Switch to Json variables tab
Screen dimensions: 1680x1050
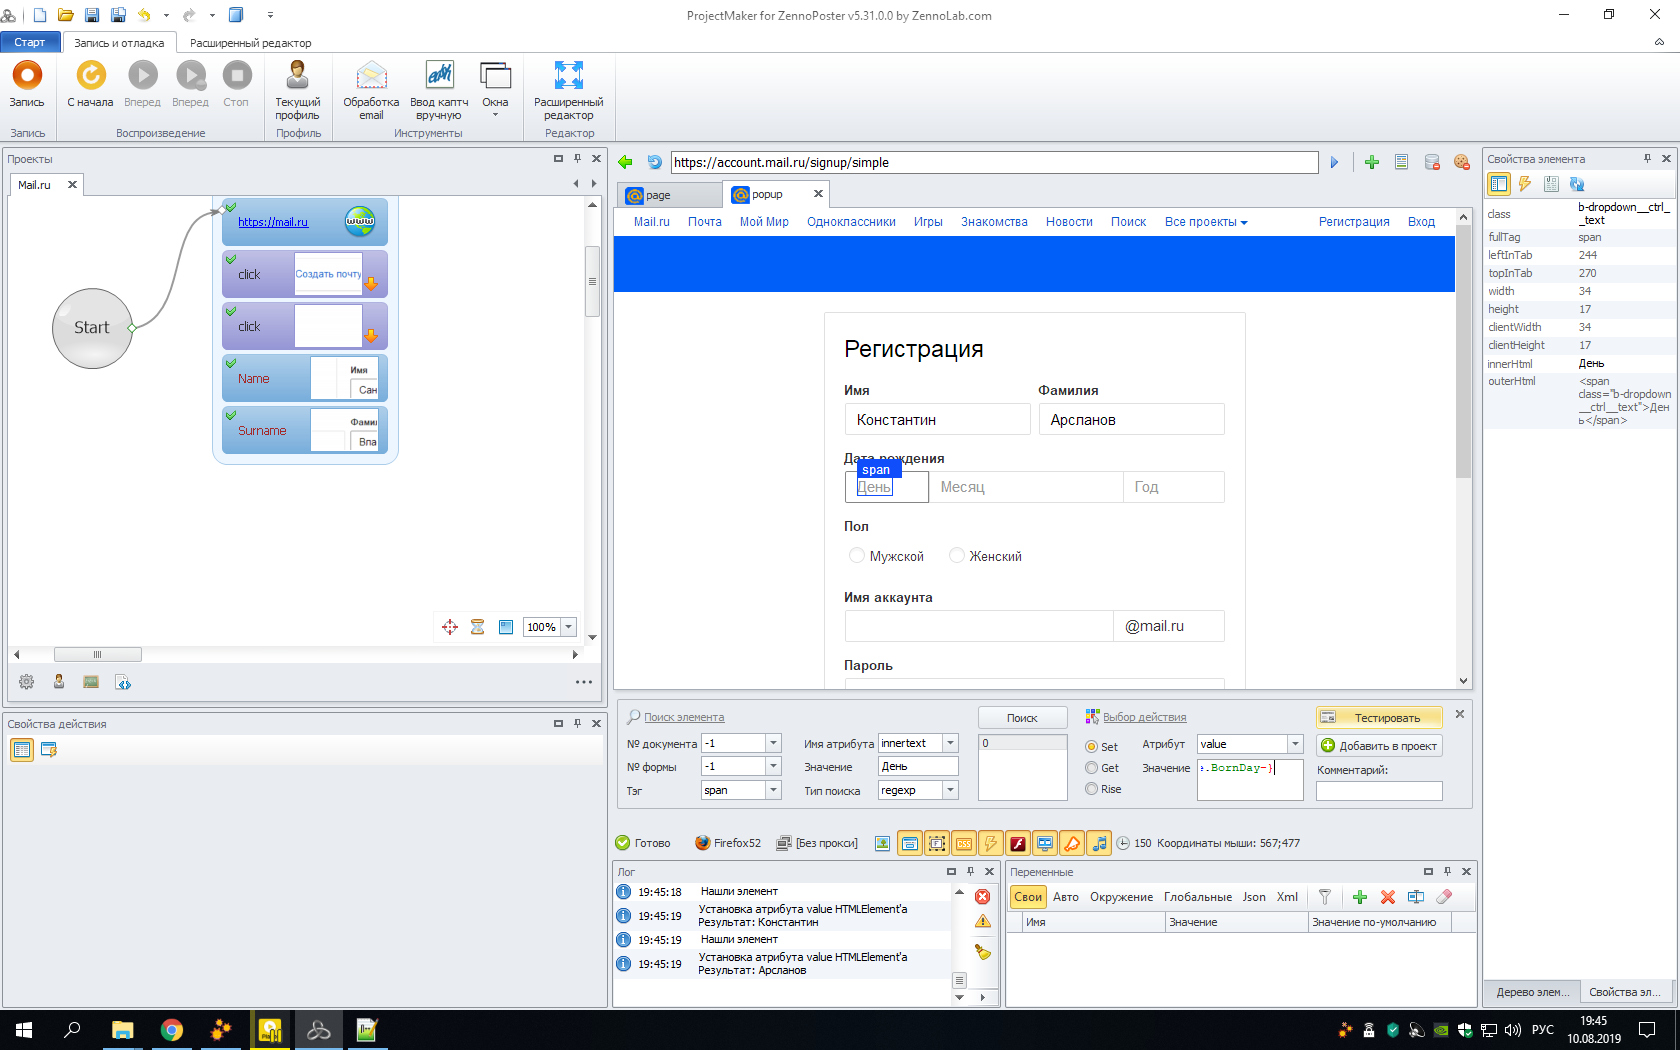[1254, 897]
